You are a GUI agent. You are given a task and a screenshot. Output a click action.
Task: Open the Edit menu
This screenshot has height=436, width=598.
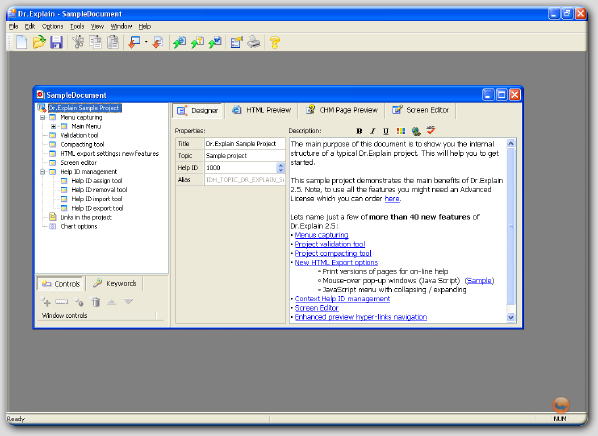click(x=30, y=26)
